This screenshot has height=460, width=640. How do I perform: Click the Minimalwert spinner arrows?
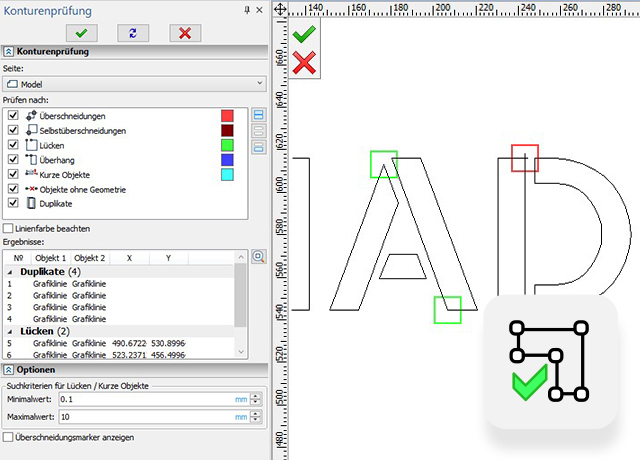pos(256,399)
